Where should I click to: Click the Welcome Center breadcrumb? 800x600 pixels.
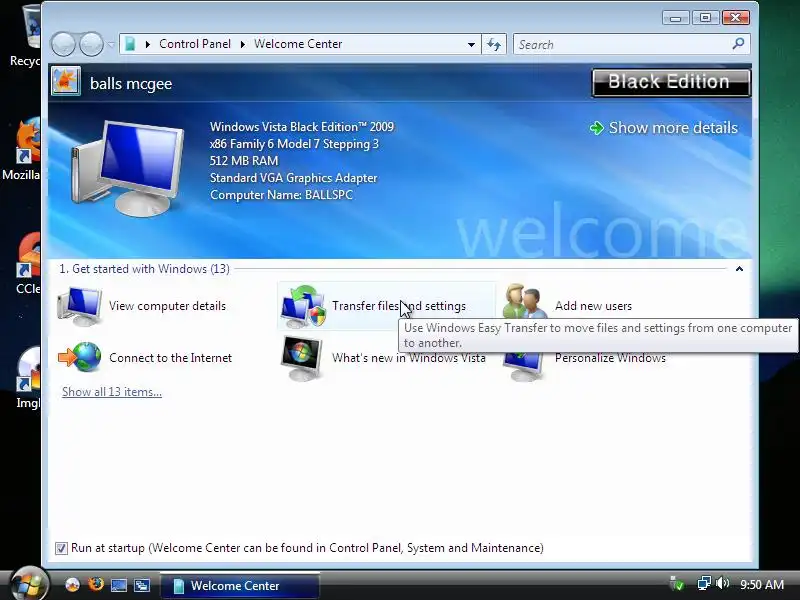coord(298,44)
